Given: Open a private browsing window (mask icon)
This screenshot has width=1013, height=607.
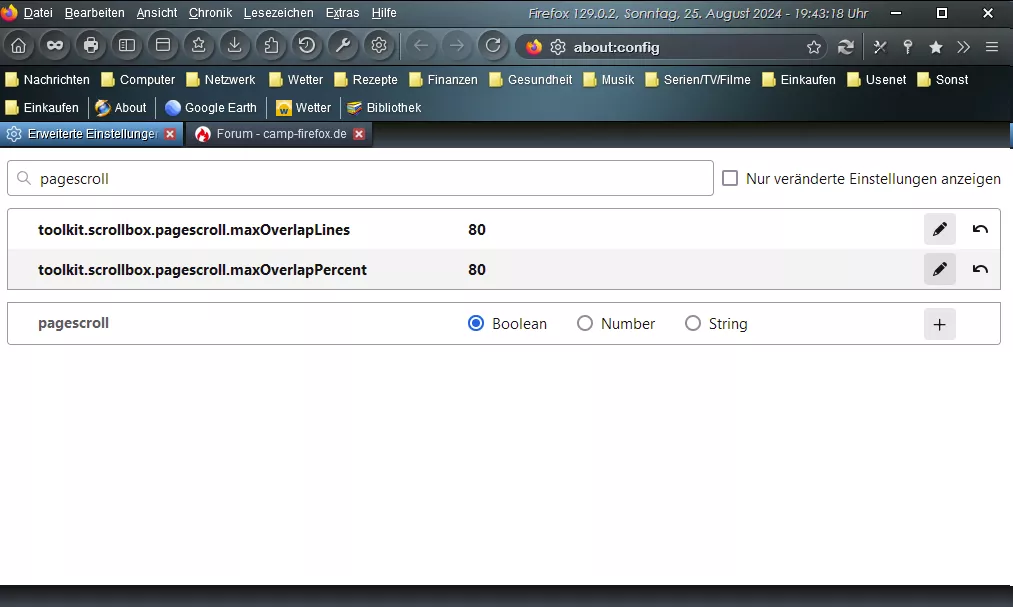Looking at the screenshot, I should click(55, 46).
